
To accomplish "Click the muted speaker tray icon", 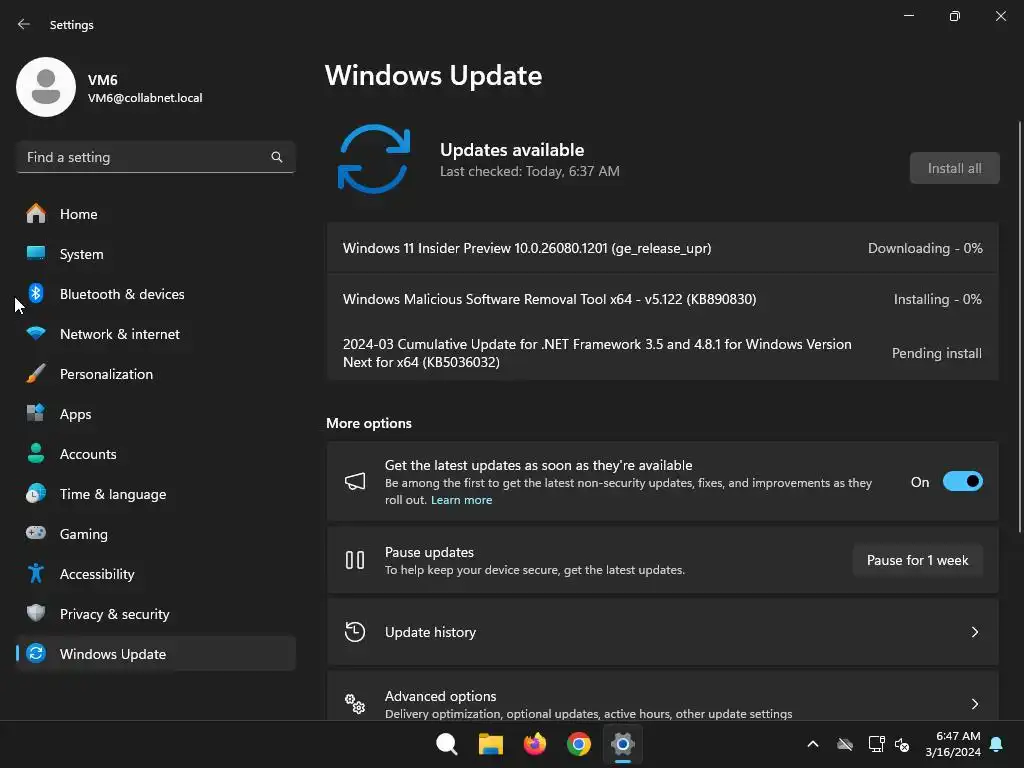I will tap(902, 744).
